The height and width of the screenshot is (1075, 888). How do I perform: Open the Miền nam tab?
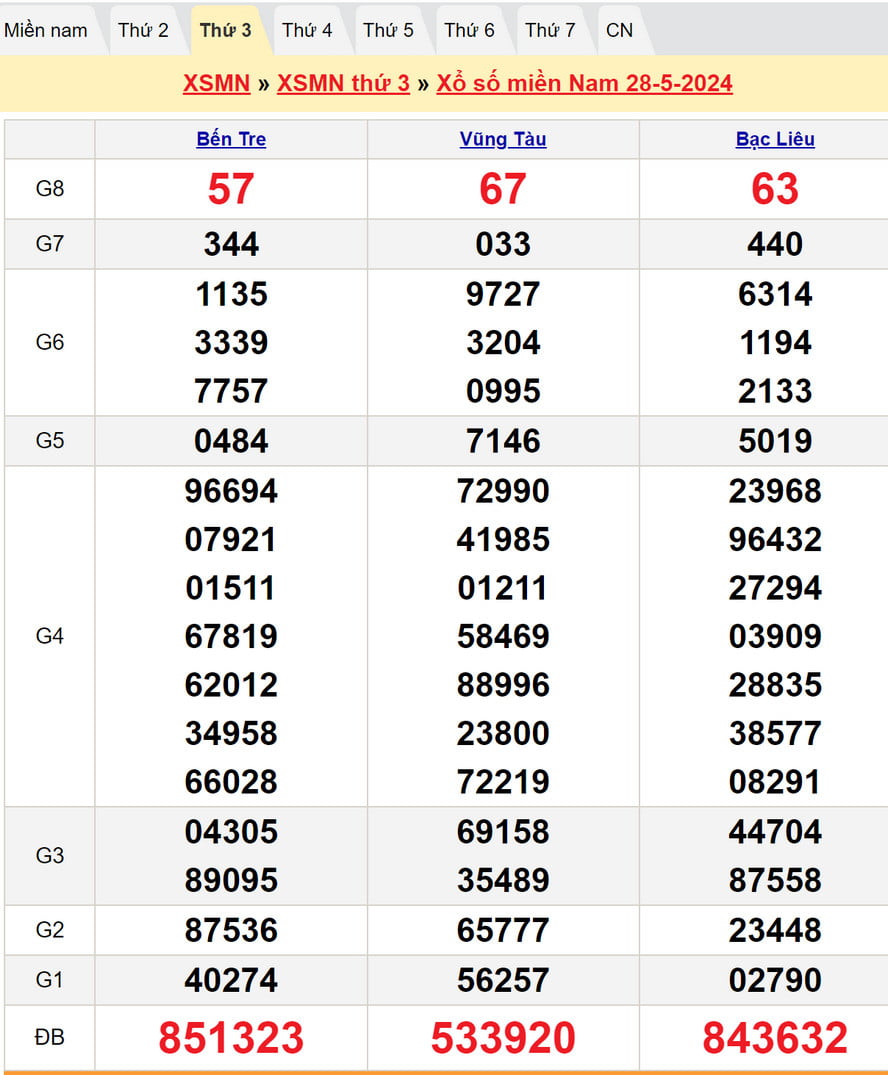(x=46, y=30)
